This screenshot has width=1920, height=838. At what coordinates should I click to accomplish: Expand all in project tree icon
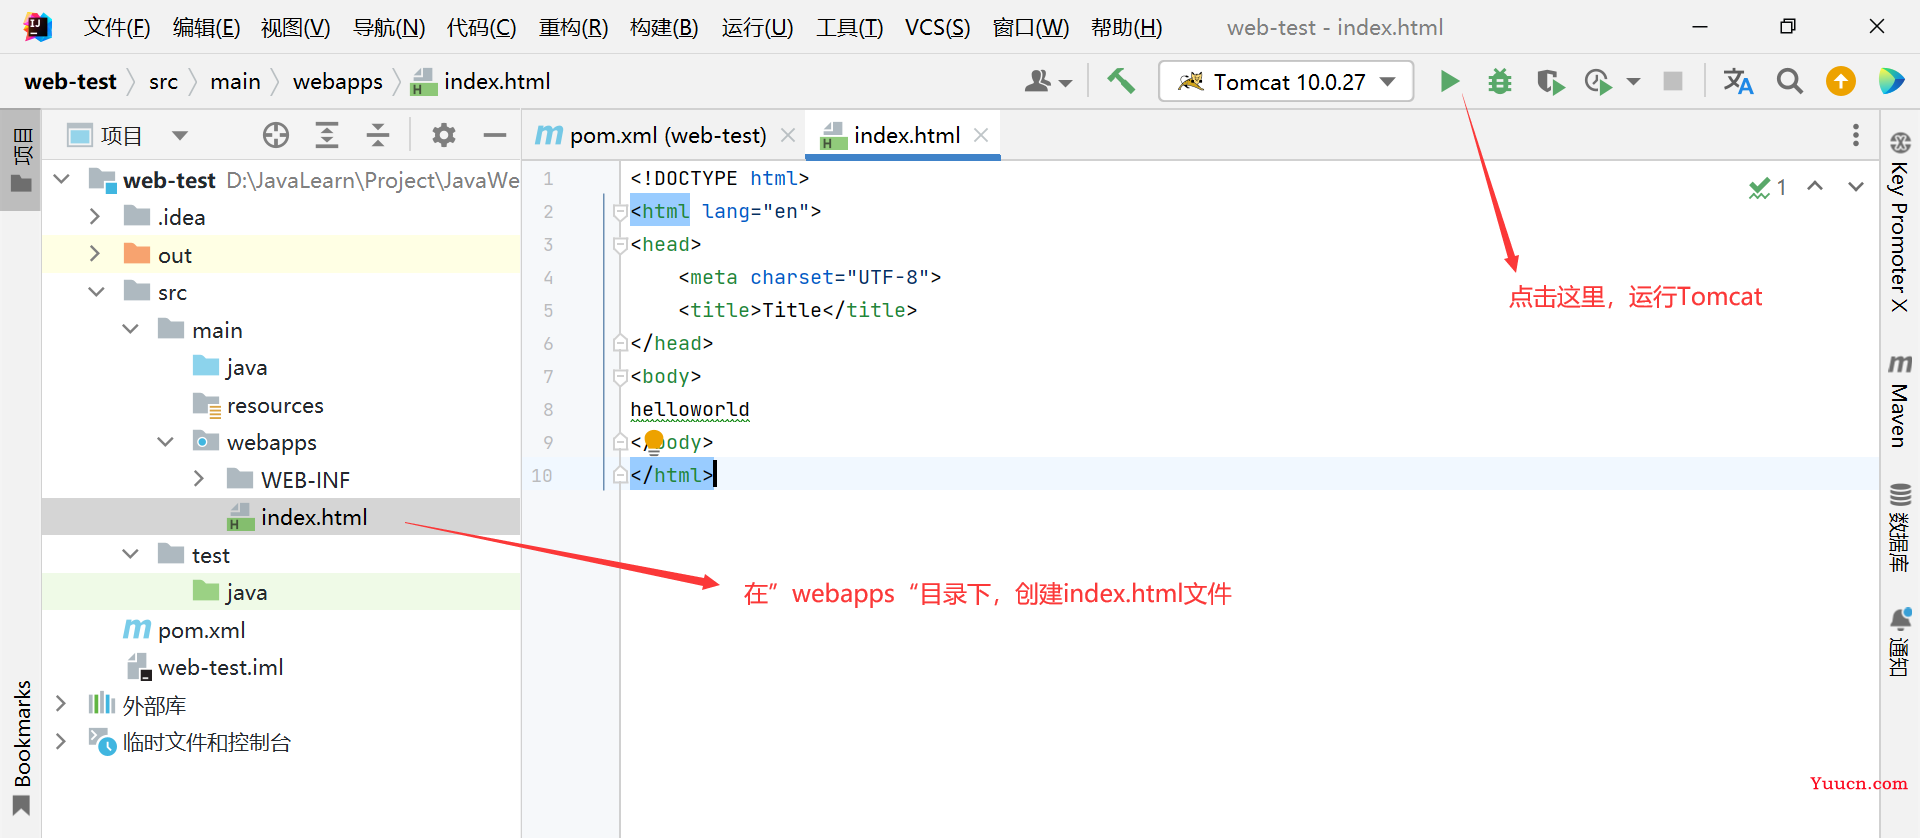click(327, 135)
